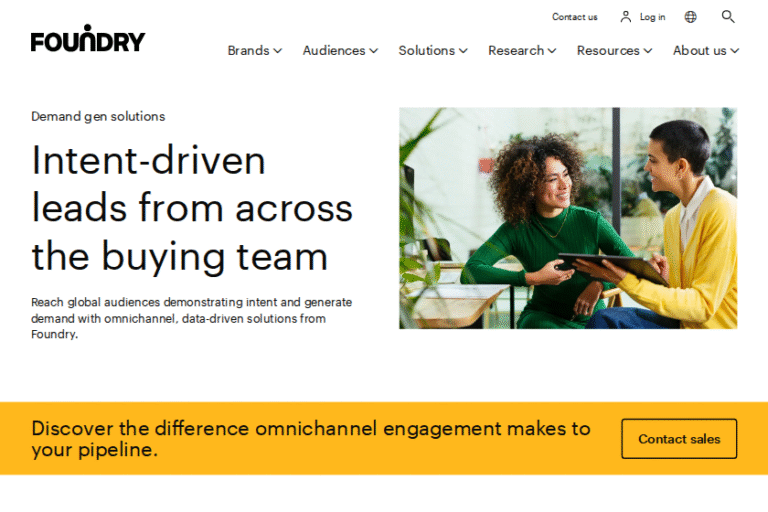The height and width of the screenshot is (512, 768).
Task: Click the Foundry logo
Action: click(88, 38)
